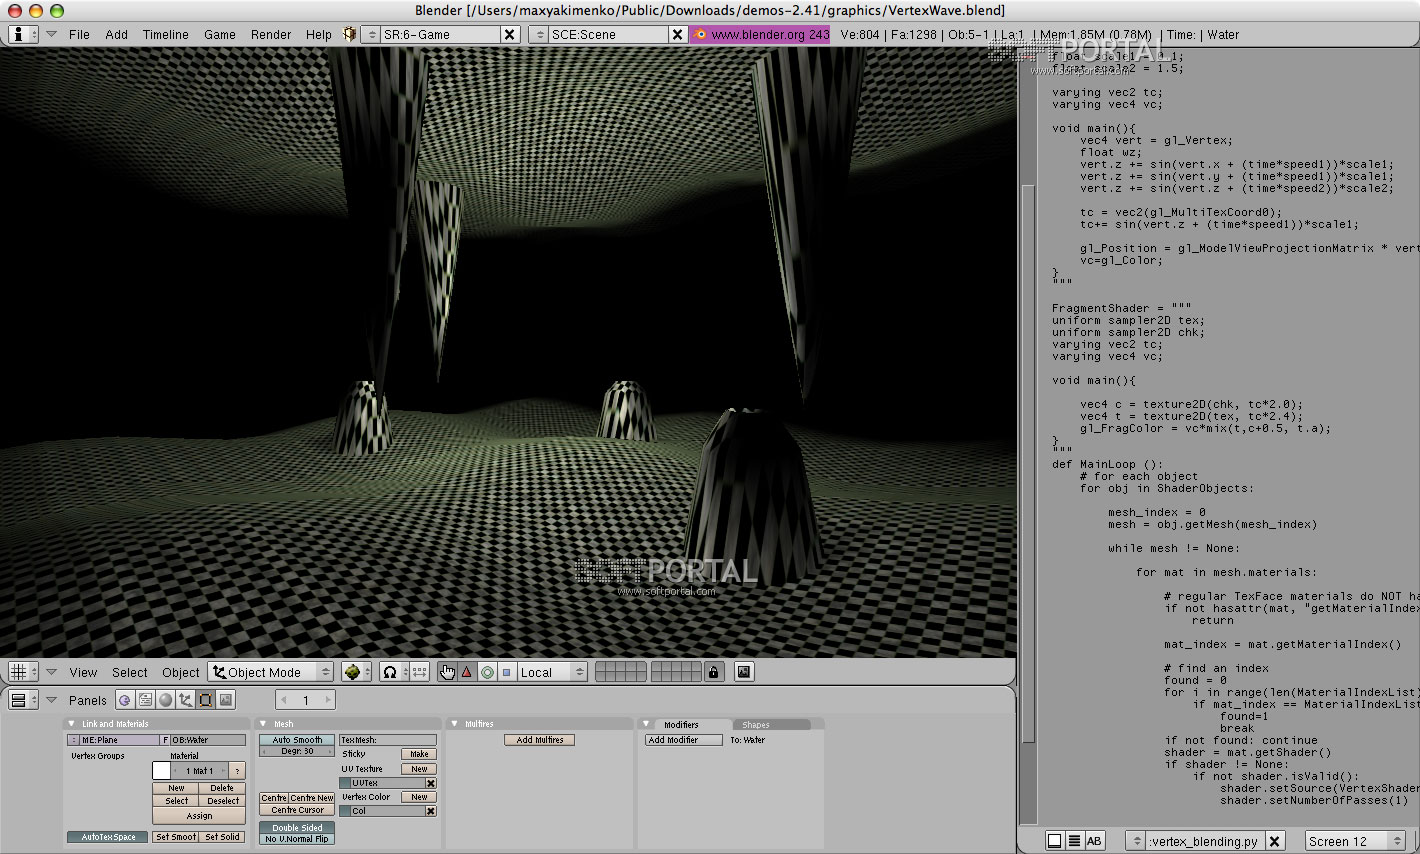Collapse the Modifiers panel triangle
Screen dimensions: 1420x854
point(646,723)
